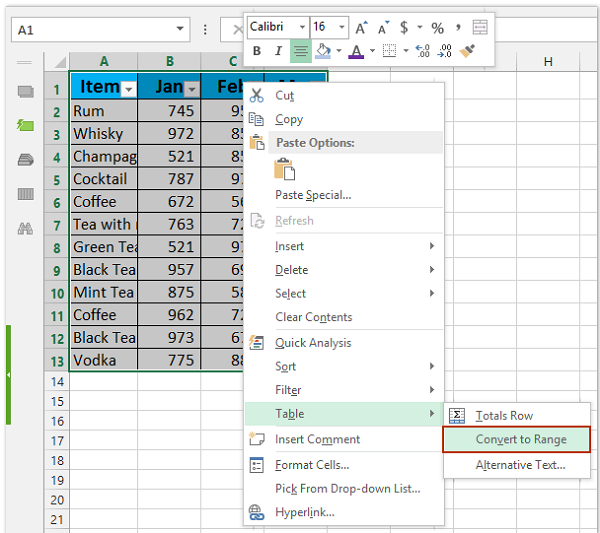Apply Percent Style format
600x533 pixels.
pyautogui.click(x=437, y=28)
